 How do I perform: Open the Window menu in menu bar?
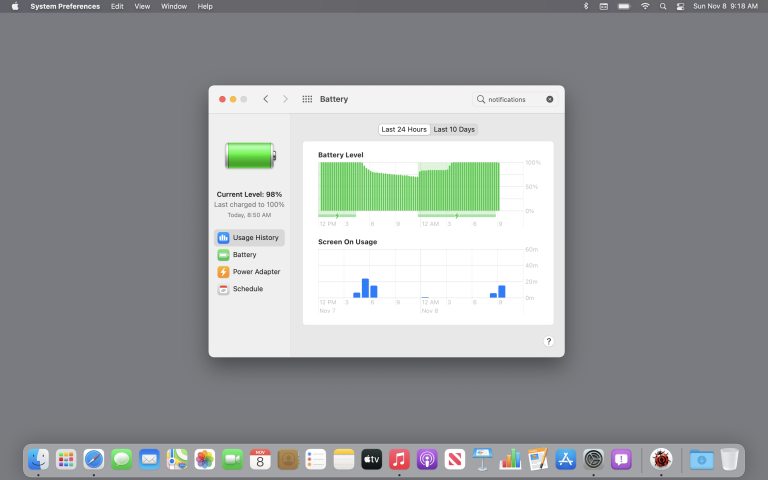174,6
